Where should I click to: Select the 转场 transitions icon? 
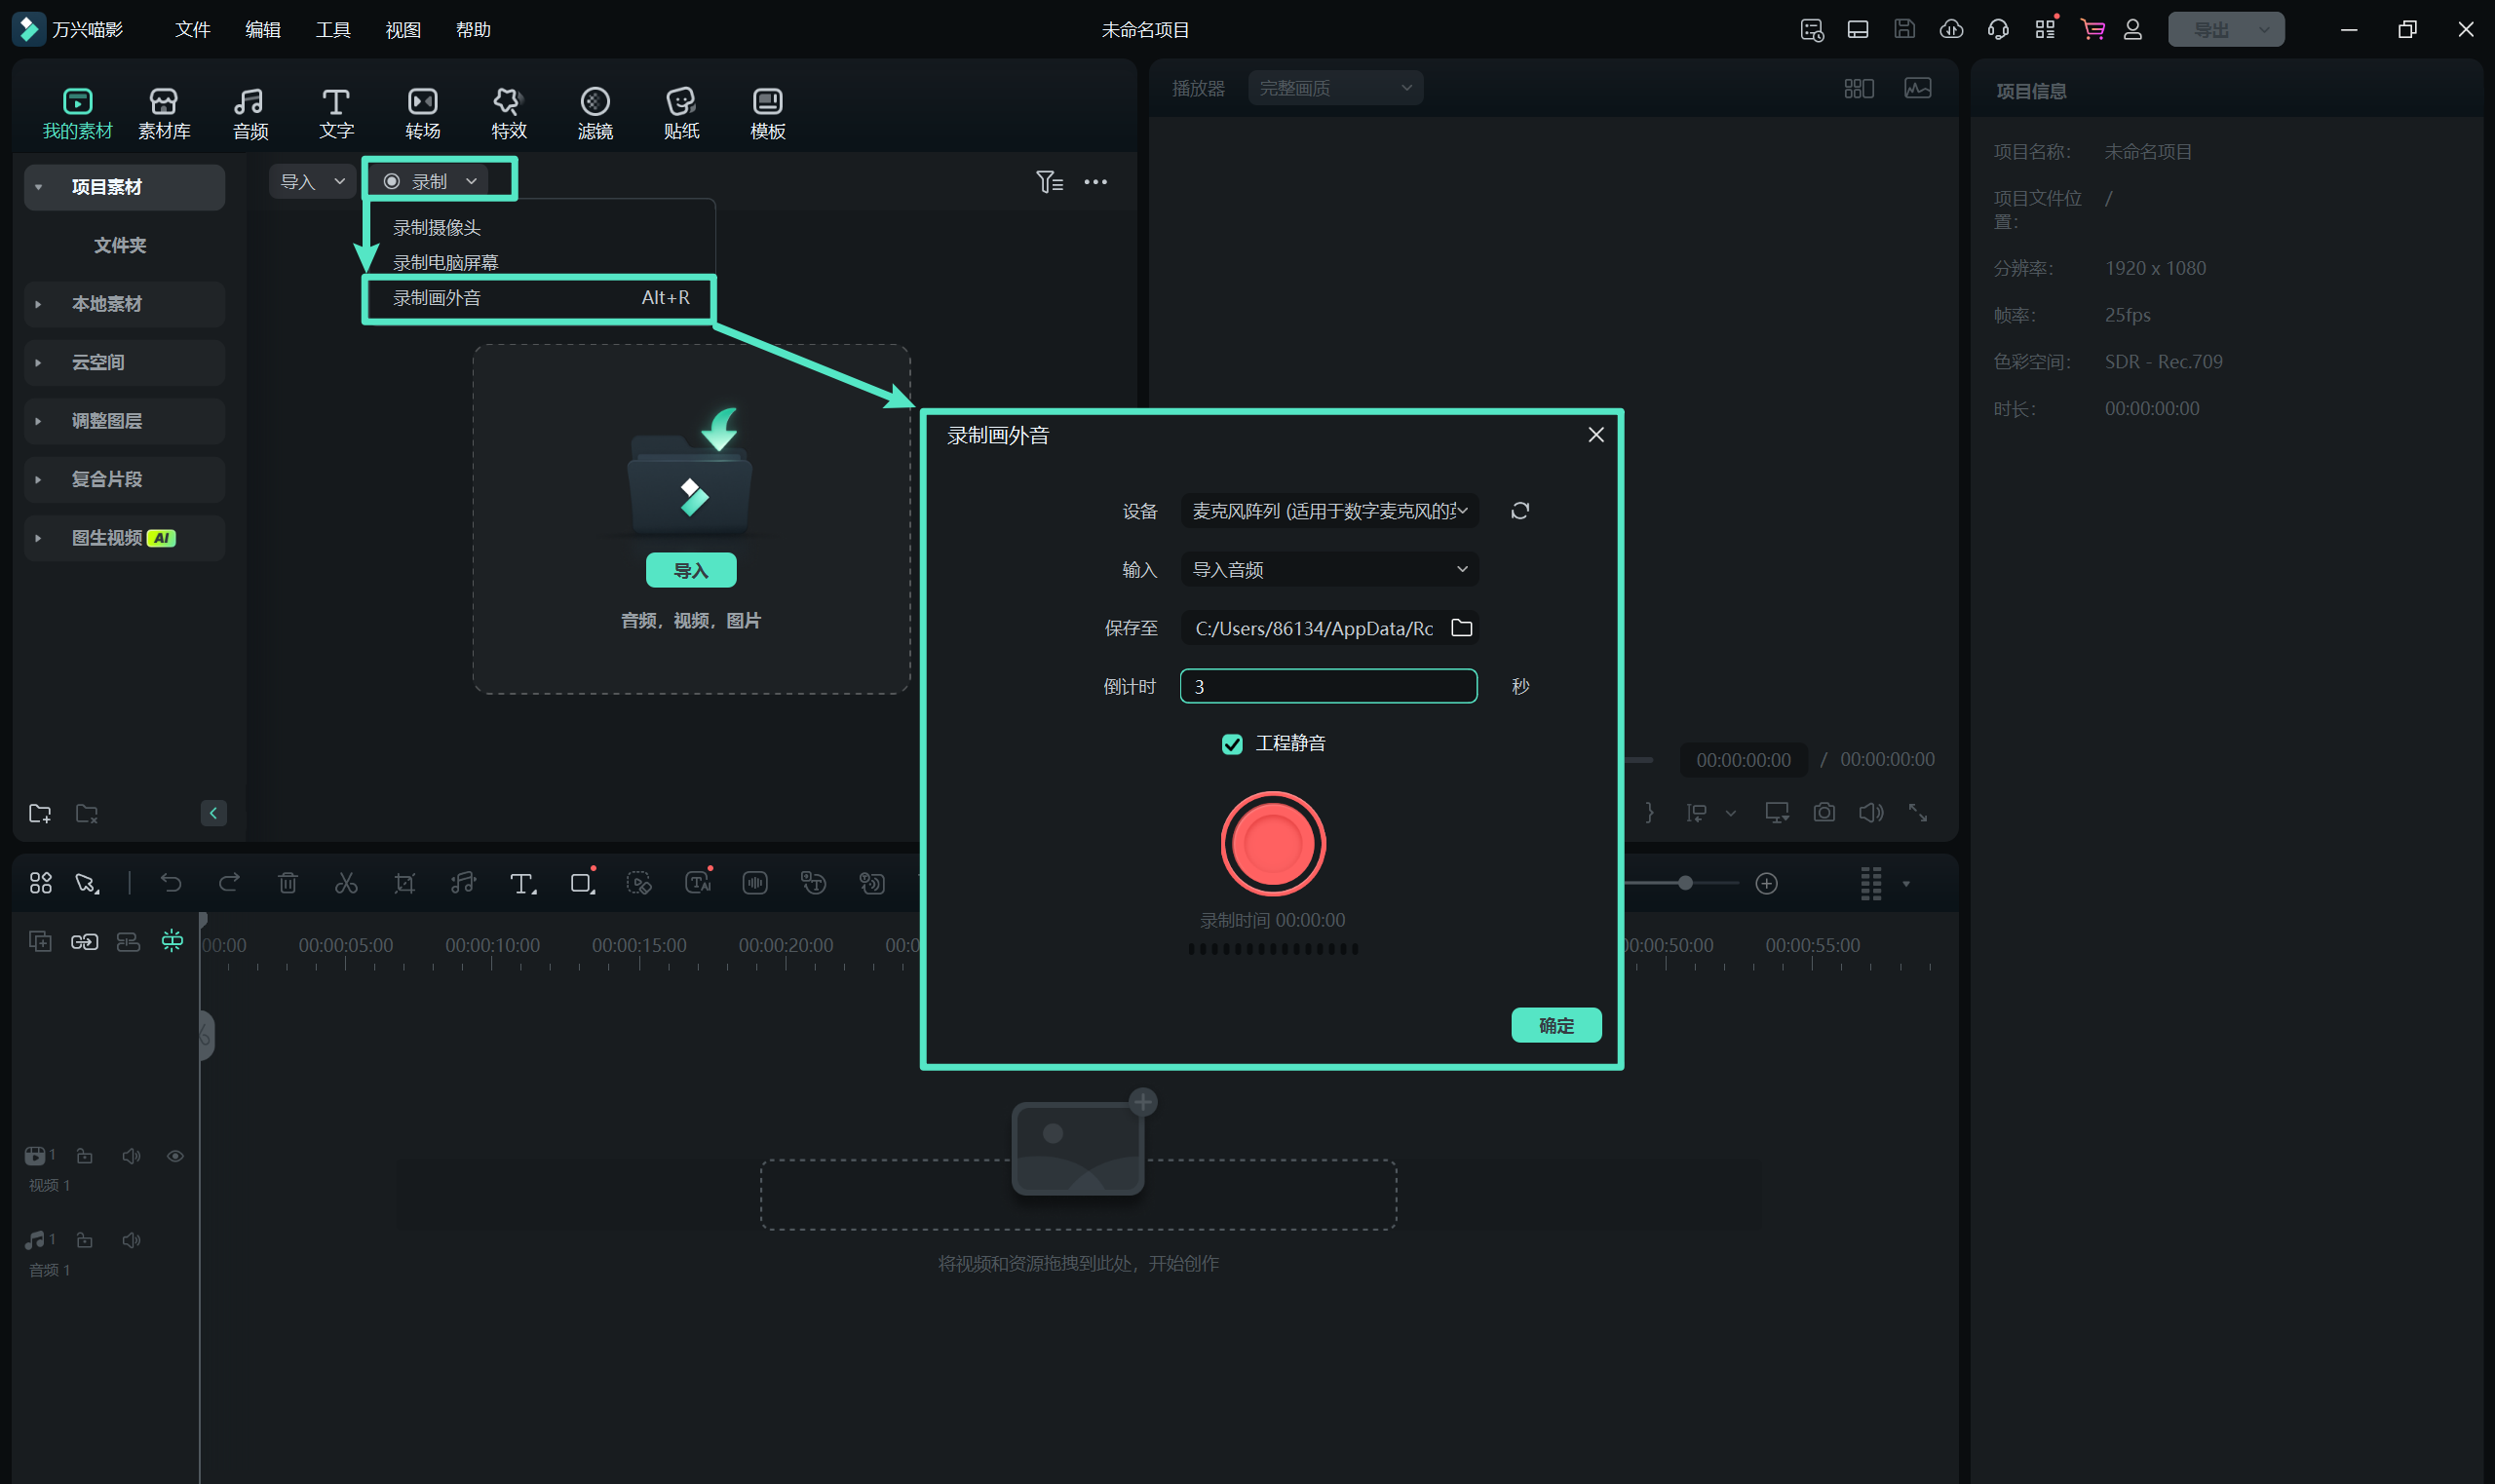(422, 102)
